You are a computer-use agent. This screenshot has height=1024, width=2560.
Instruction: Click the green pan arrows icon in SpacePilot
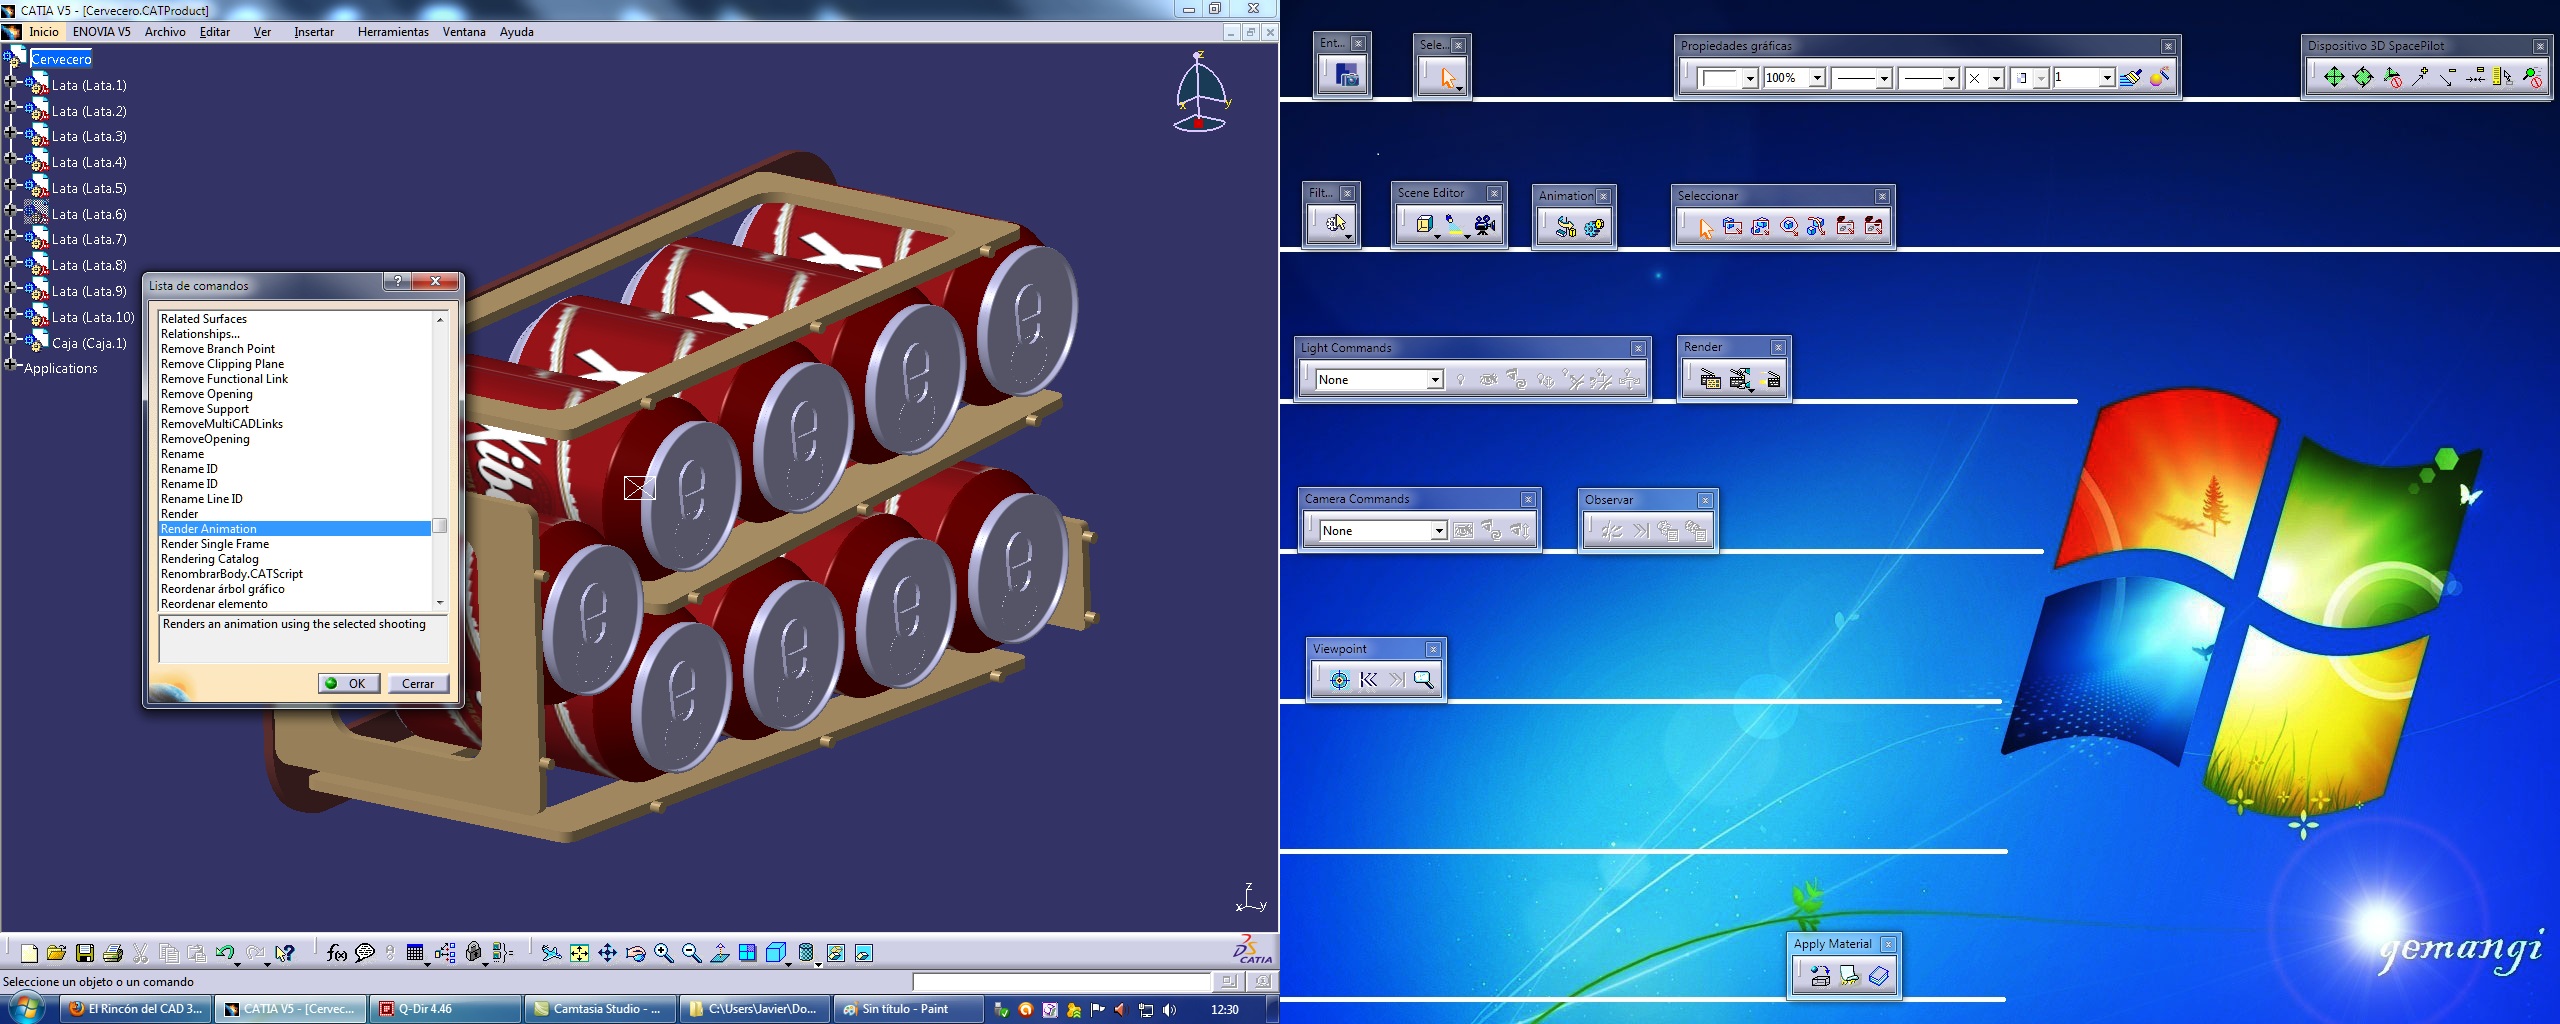click(2333, 78)
